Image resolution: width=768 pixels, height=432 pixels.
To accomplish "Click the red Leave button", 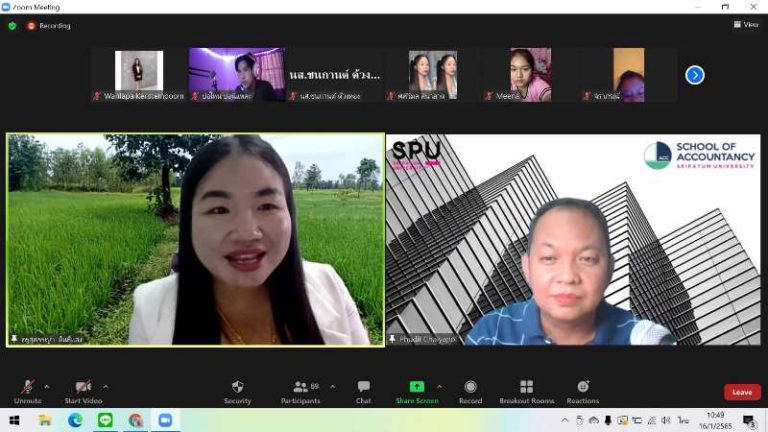I will point(742,392).
